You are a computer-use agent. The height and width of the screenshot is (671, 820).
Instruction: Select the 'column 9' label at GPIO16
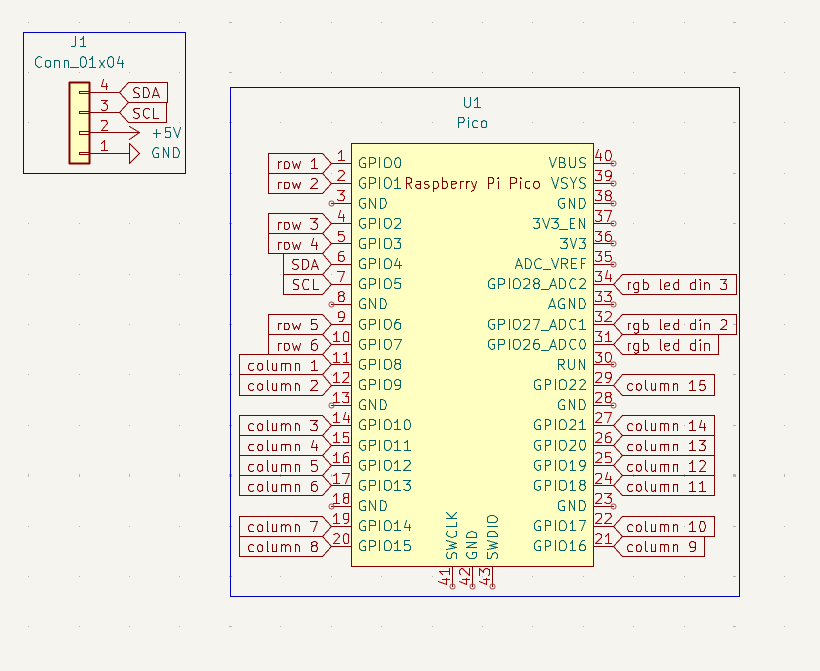[x=662, y=547]
